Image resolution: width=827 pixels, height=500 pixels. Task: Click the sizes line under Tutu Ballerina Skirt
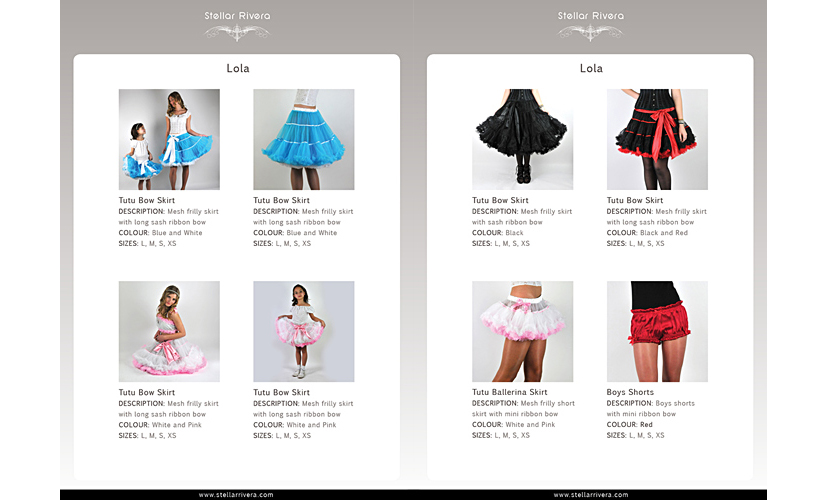click(x=501, y=436)
